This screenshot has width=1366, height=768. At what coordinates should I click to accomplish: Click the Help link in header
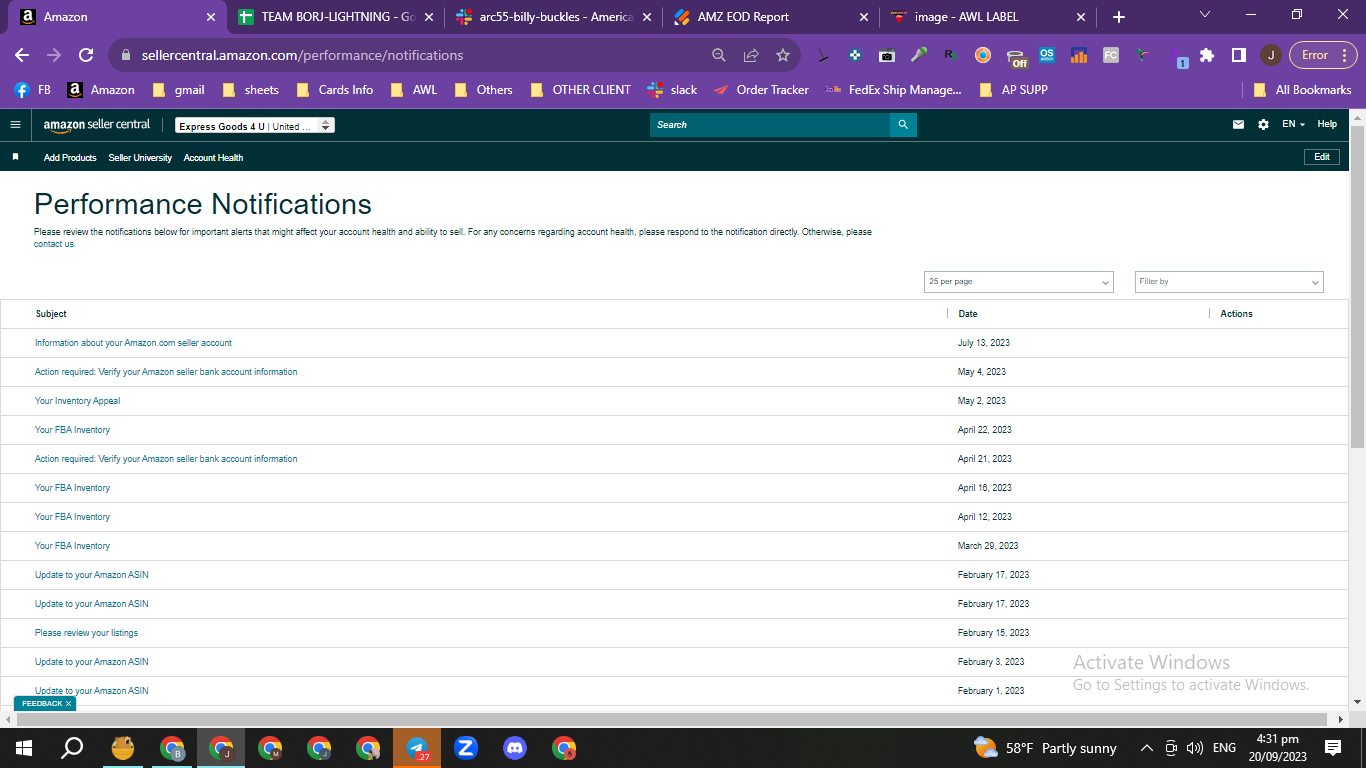tap(1327, 124)
